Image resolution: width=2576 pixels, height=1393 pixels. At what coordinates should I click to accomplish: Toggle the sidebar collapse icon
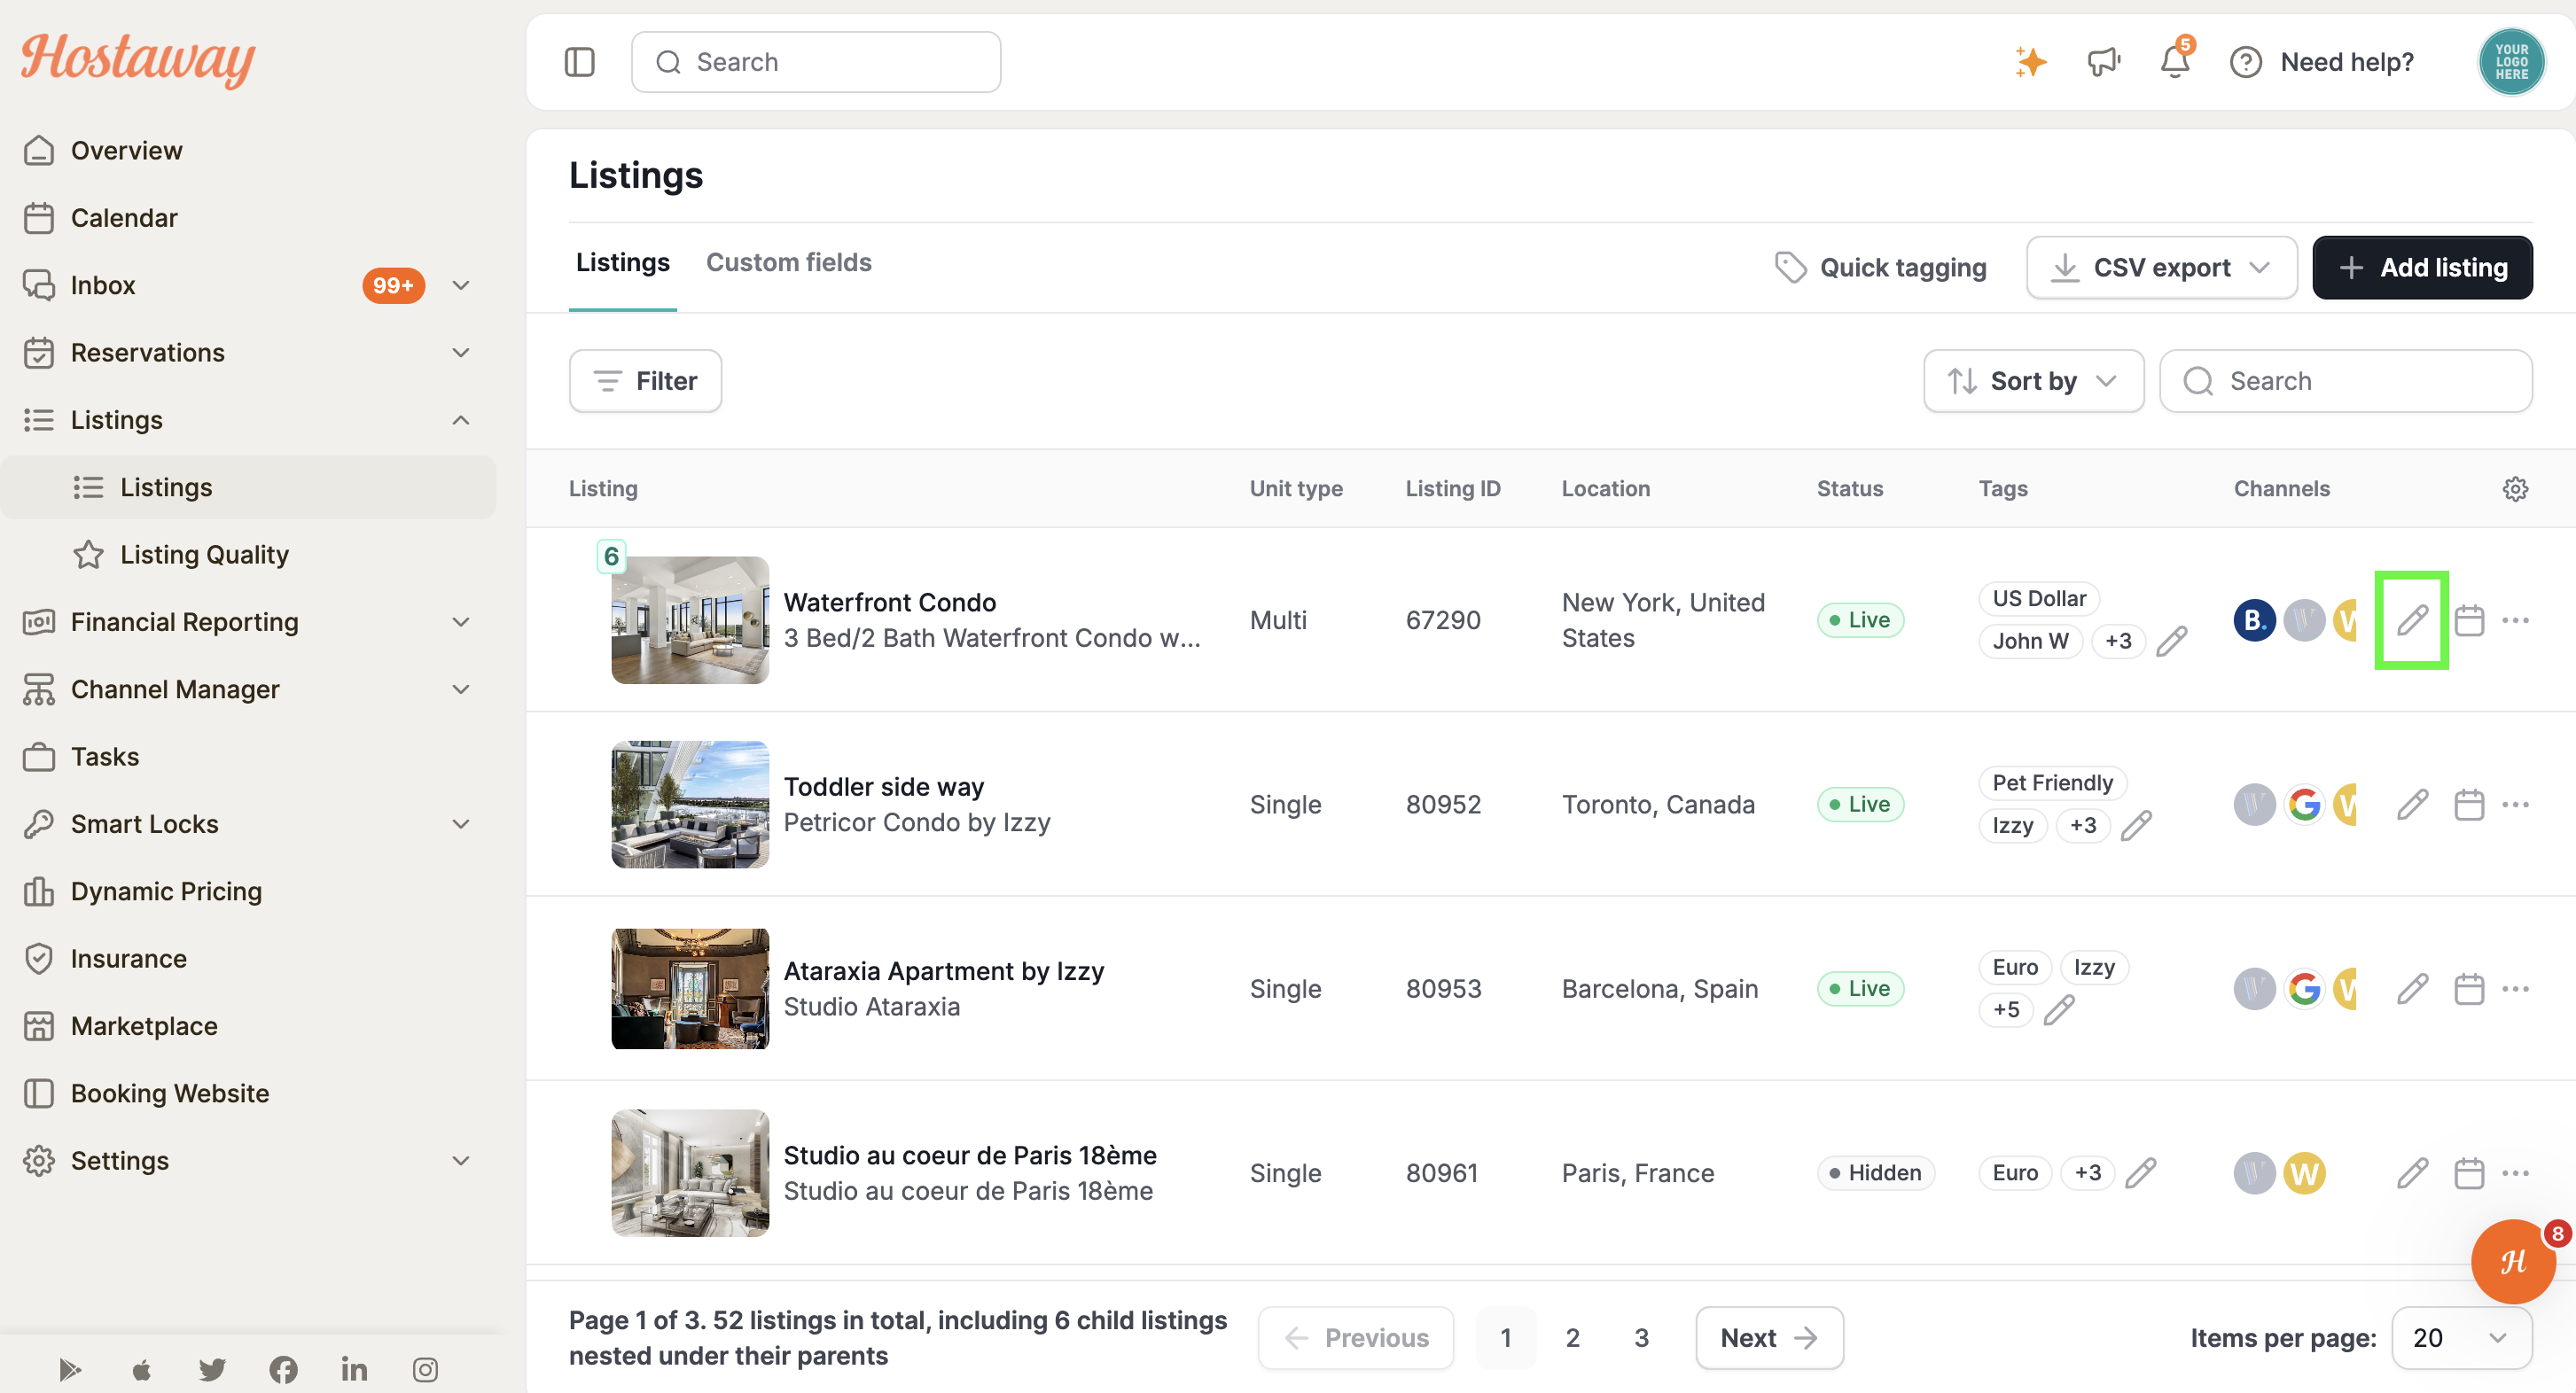(x=579, y=62)
